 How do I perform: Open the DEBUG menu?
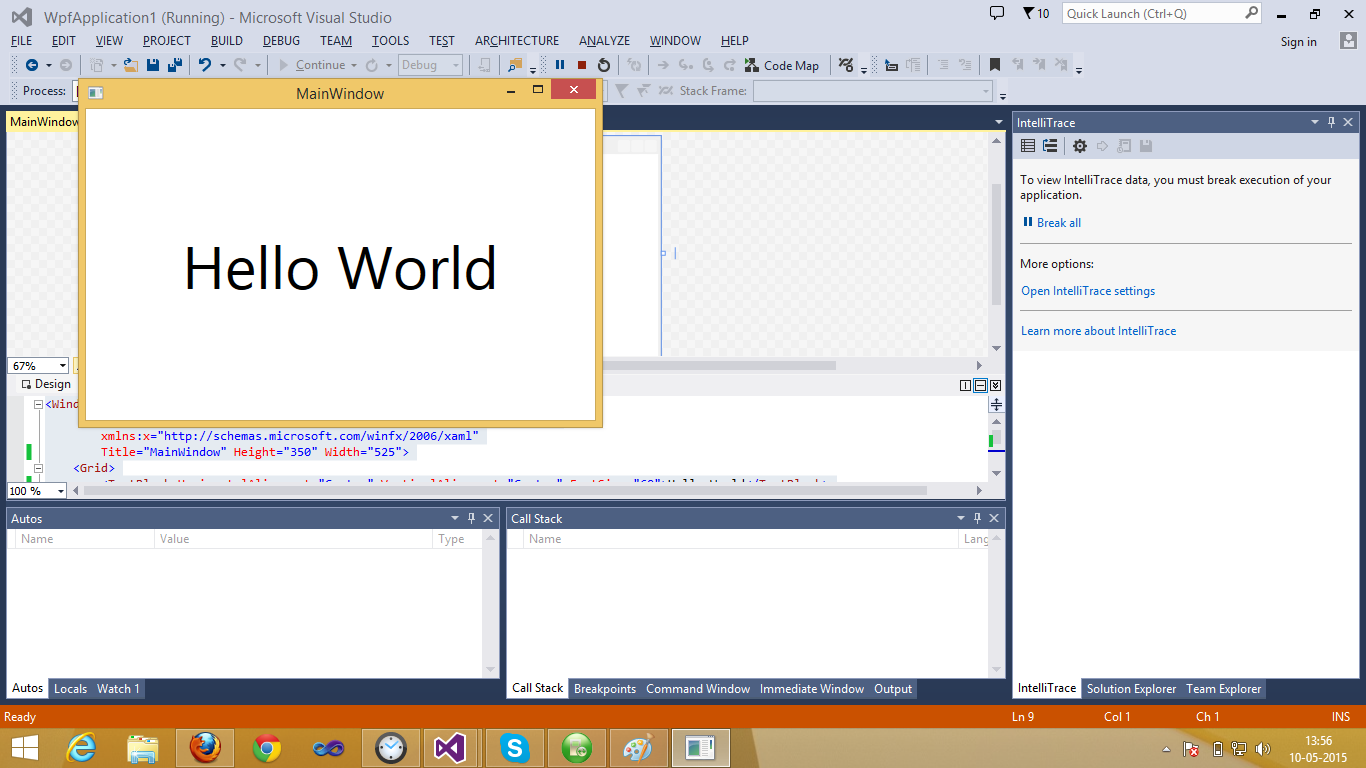click(281, 41)
